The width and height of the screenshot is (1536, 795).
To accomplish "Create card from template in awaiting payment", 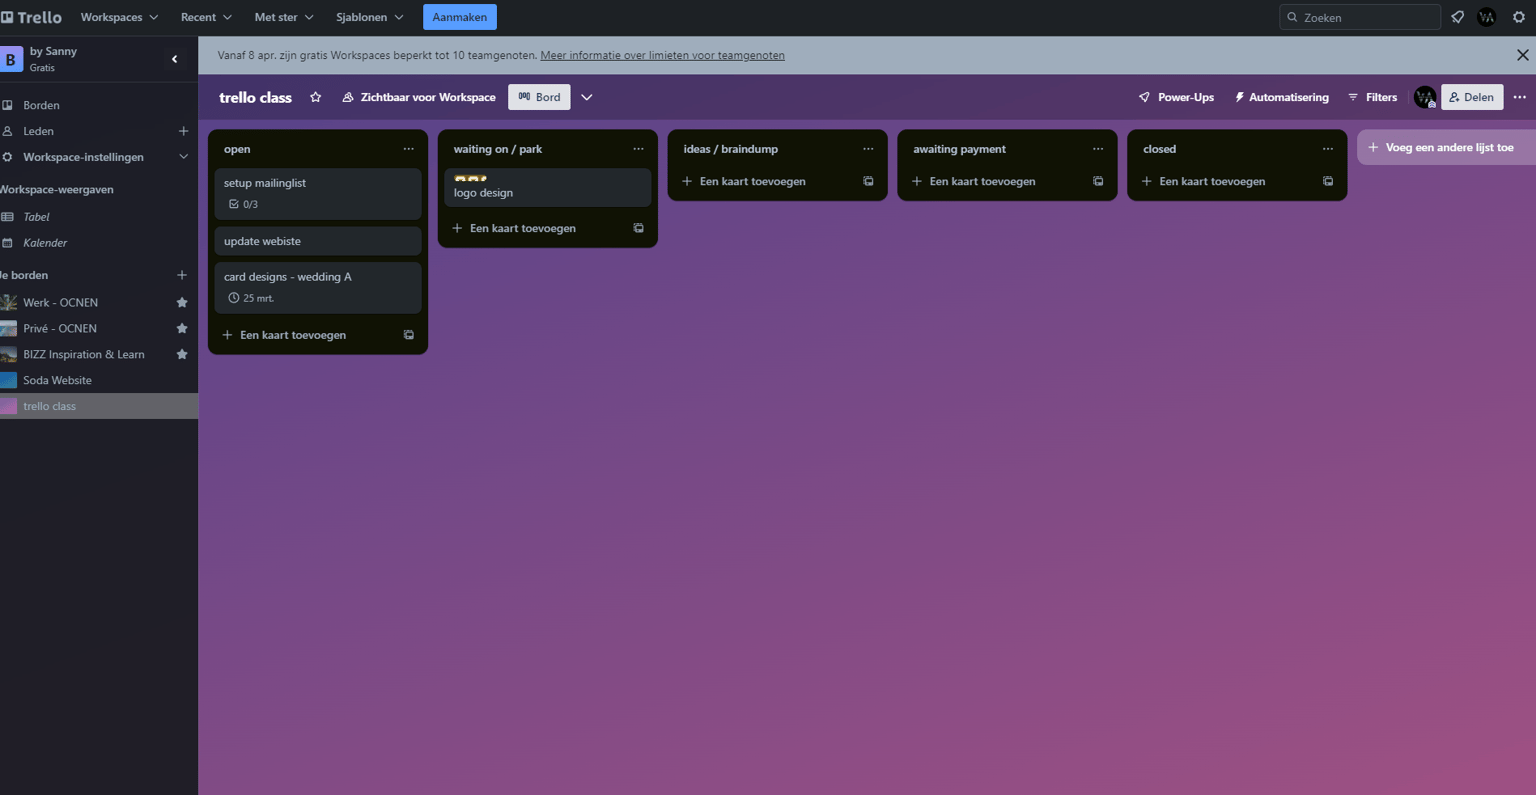I will coord(1098,181).
